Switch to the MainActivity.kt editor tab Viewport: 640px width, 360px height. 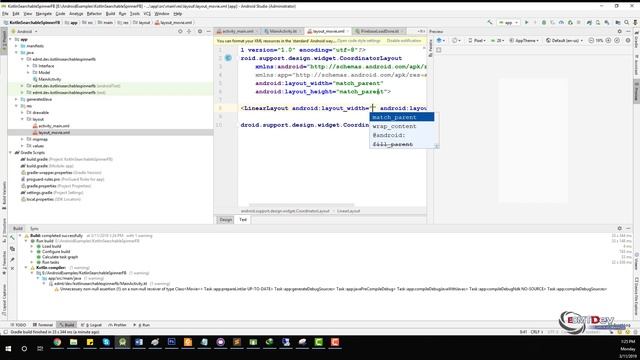tap(283, 31)
